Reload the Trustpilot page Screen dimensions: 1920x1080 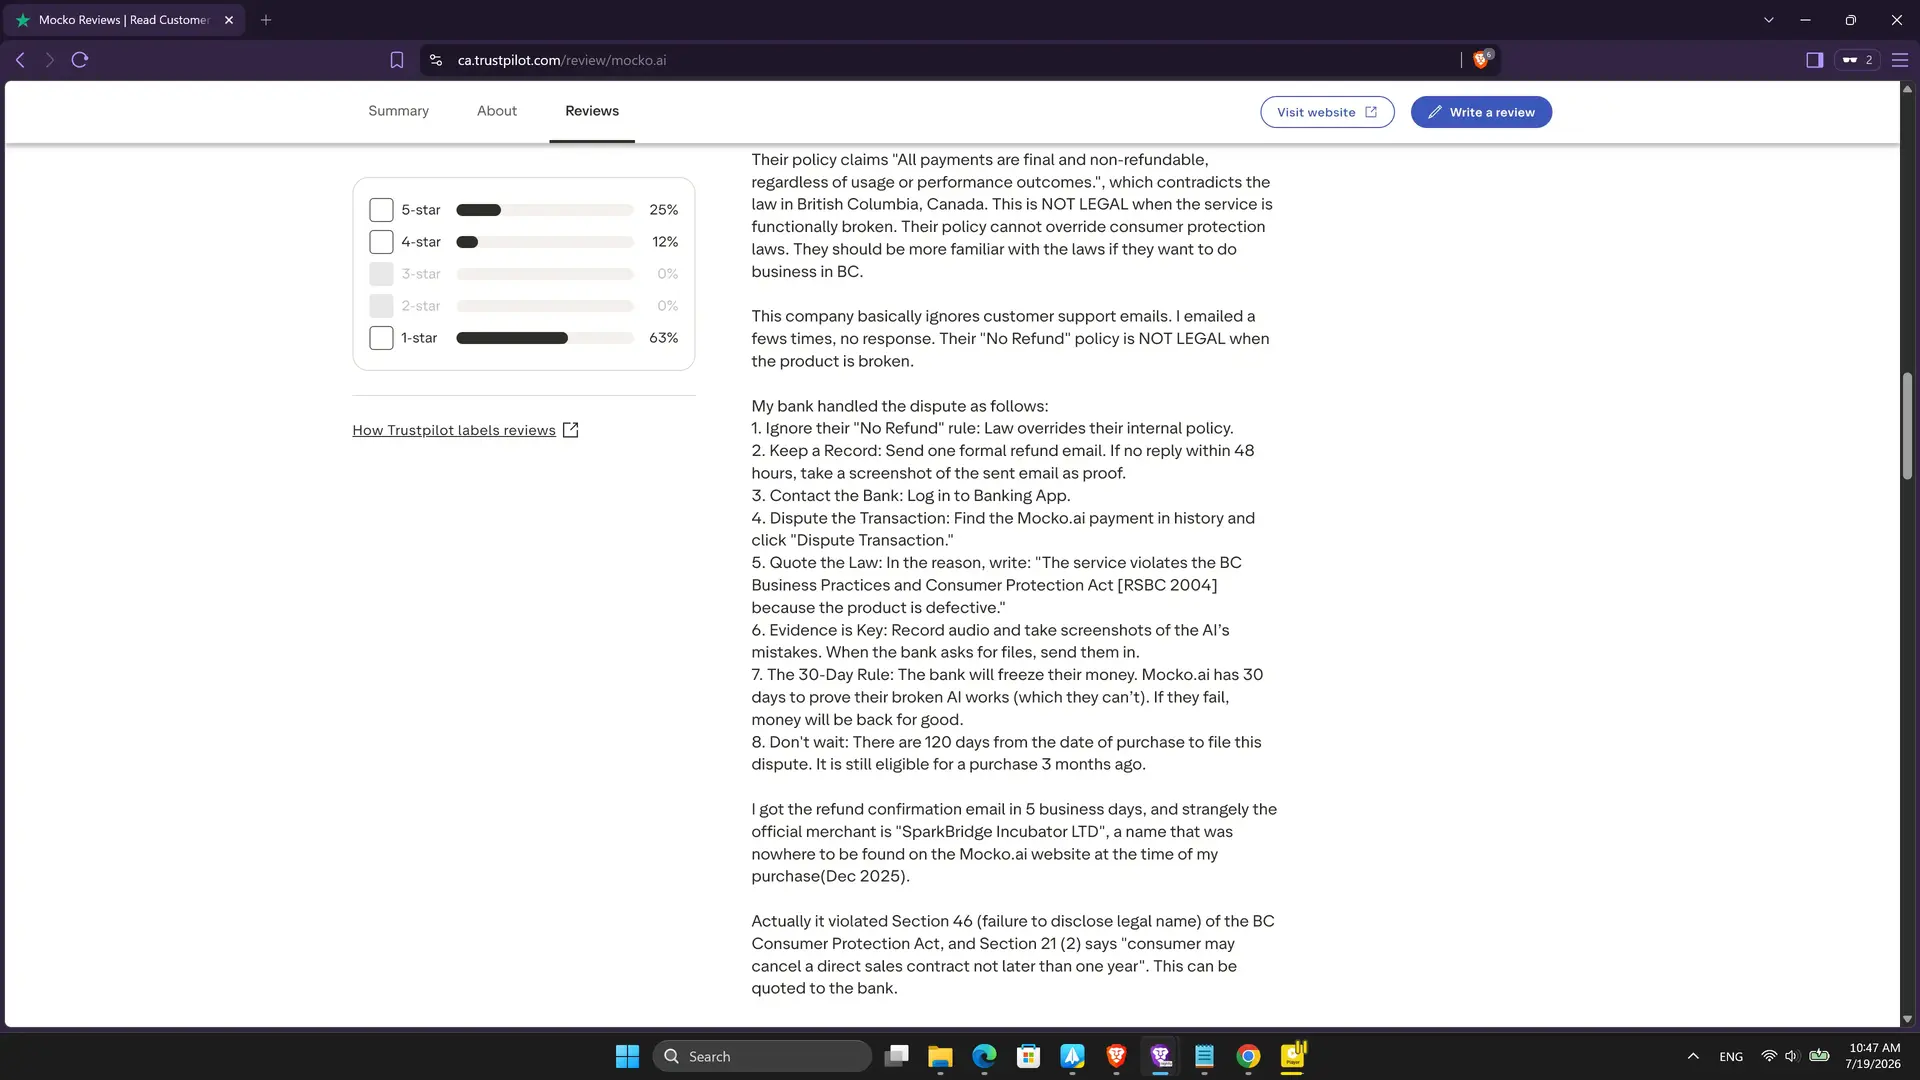(x=80, y=60)
